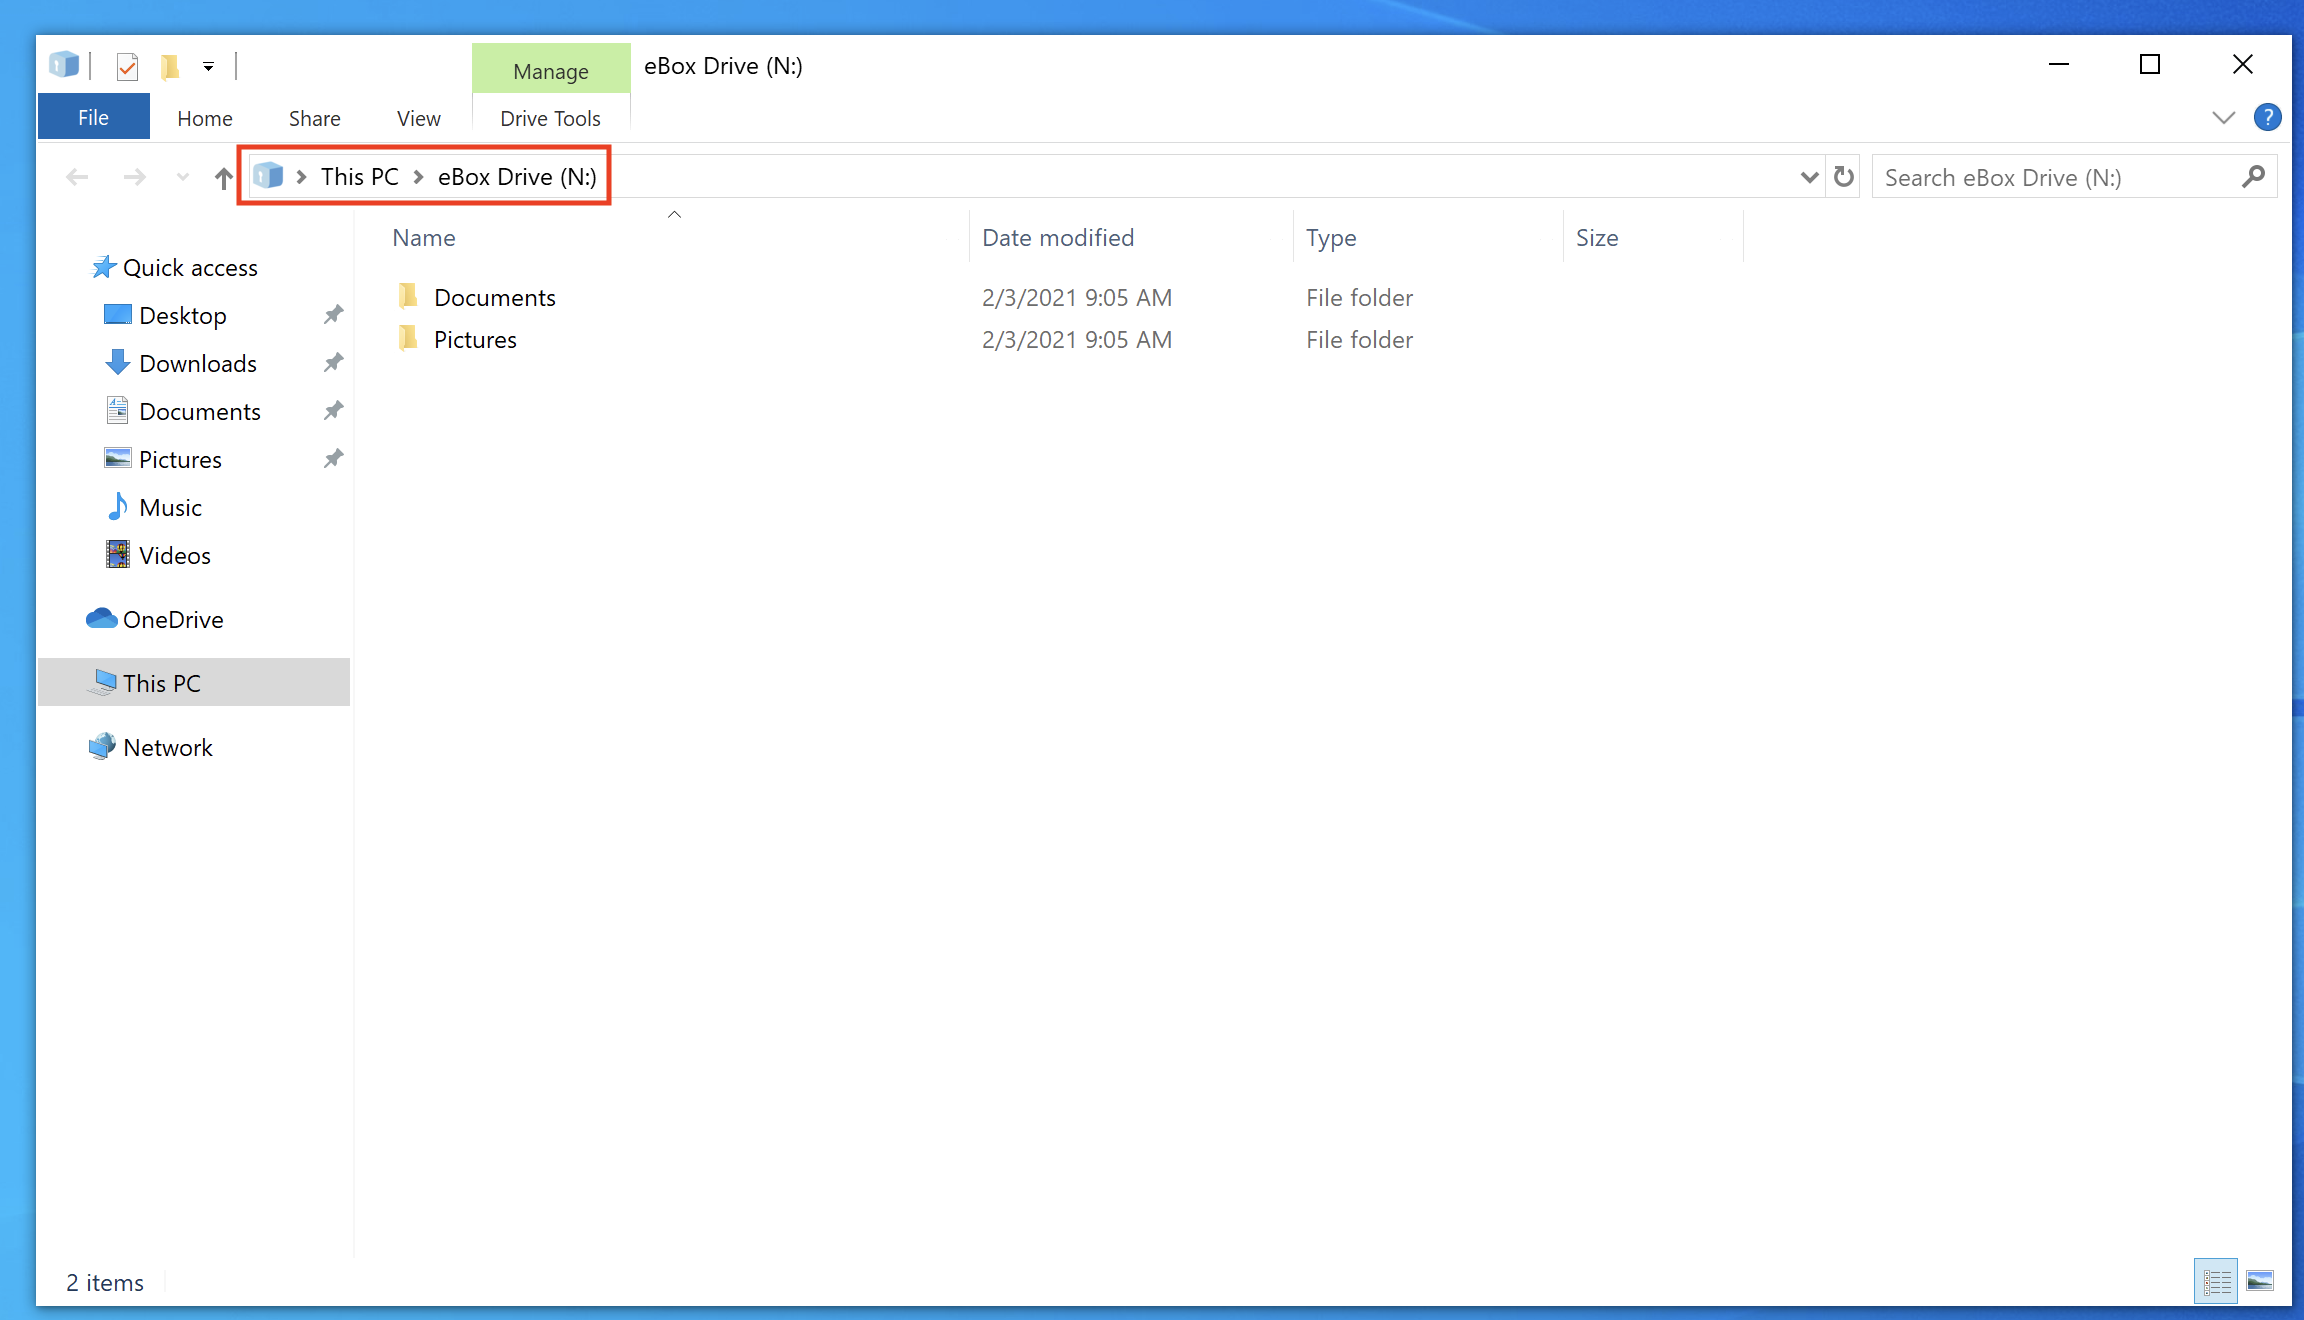The image size is (2304, 1320).
Task: Open the Drive Tools tab
Action: coord(550,118)
